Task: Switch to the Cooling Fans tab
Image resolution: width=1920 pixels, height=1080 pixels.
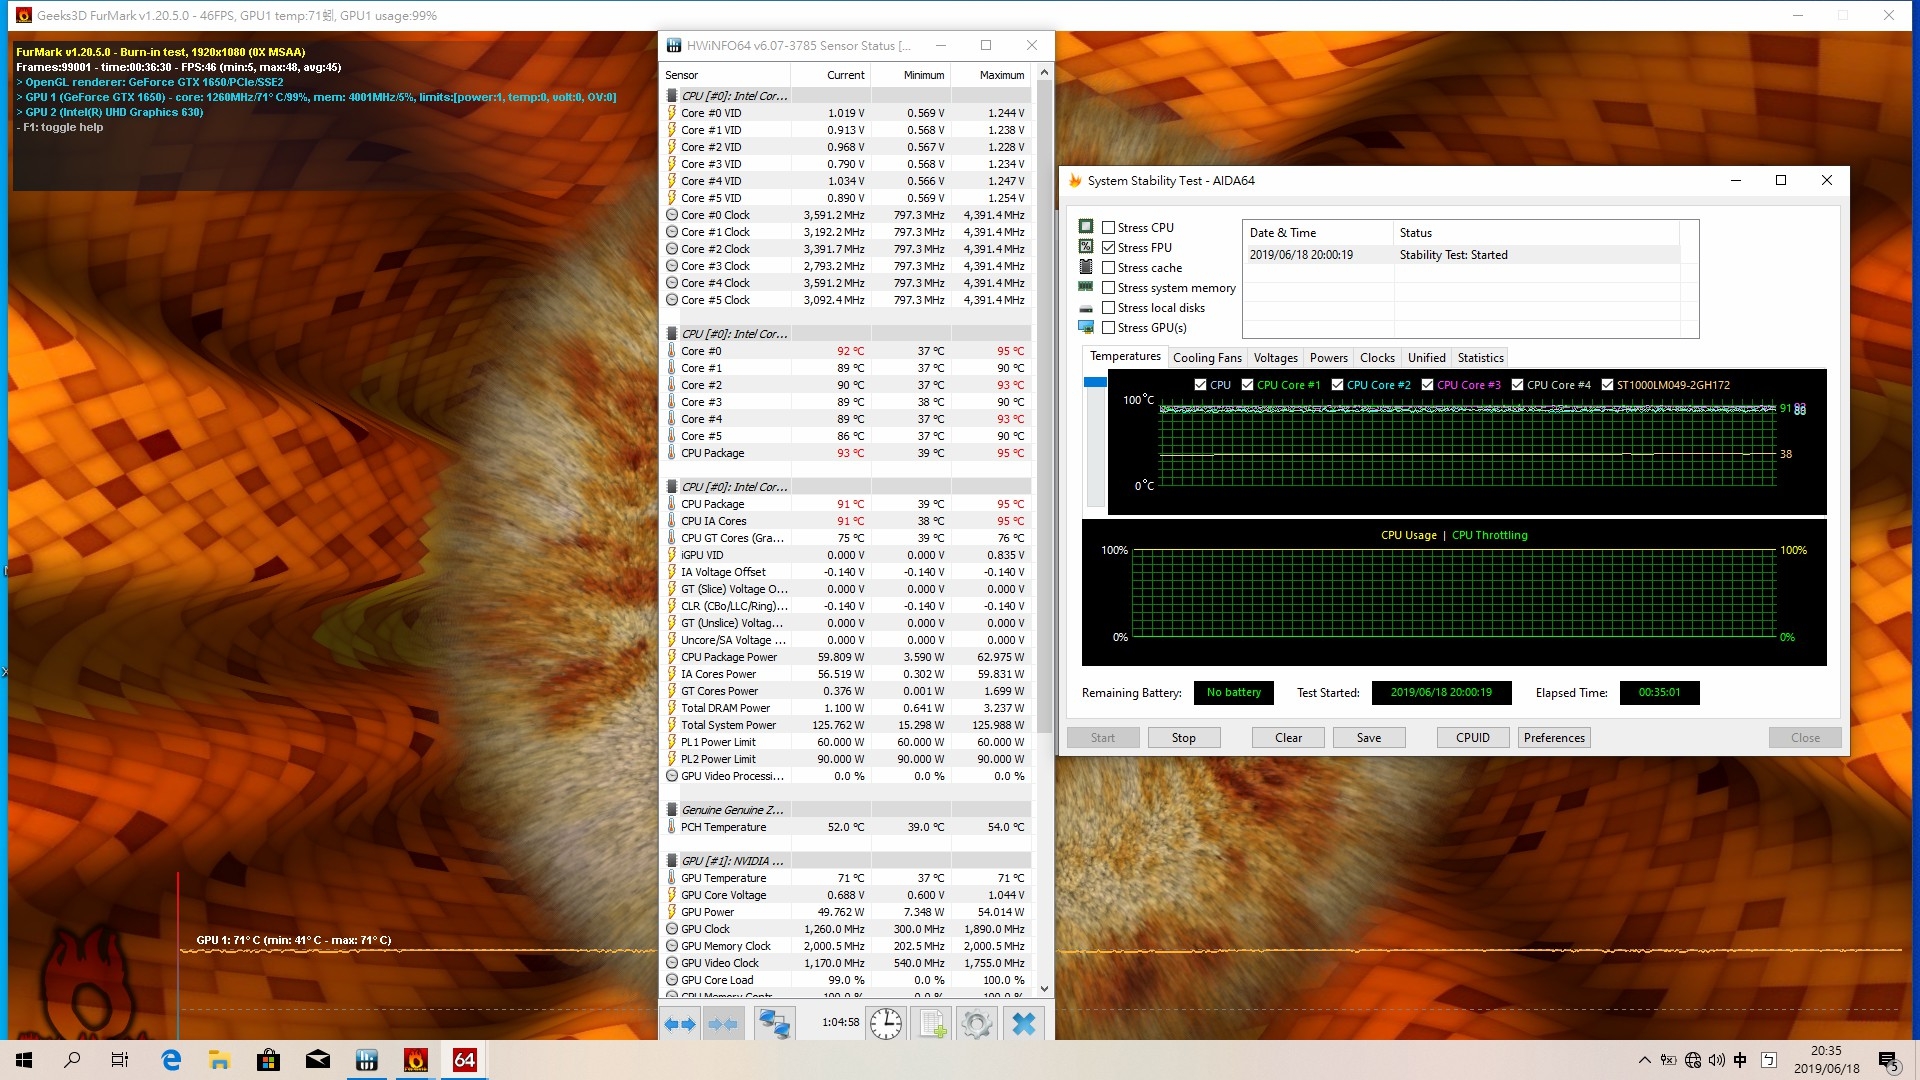Action: coord(1207,357)
